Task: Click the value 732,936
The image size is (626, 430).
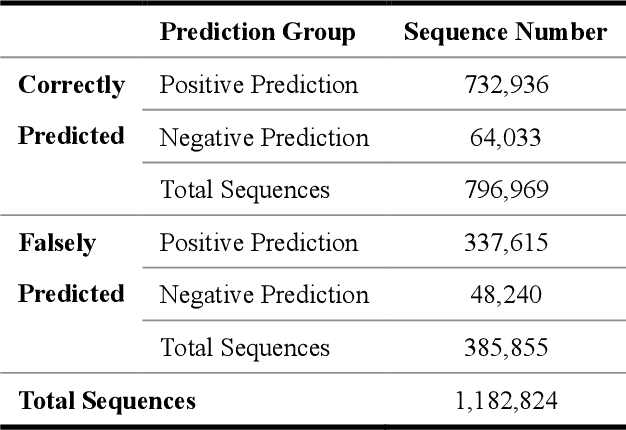Action: [x=506, y=85]
